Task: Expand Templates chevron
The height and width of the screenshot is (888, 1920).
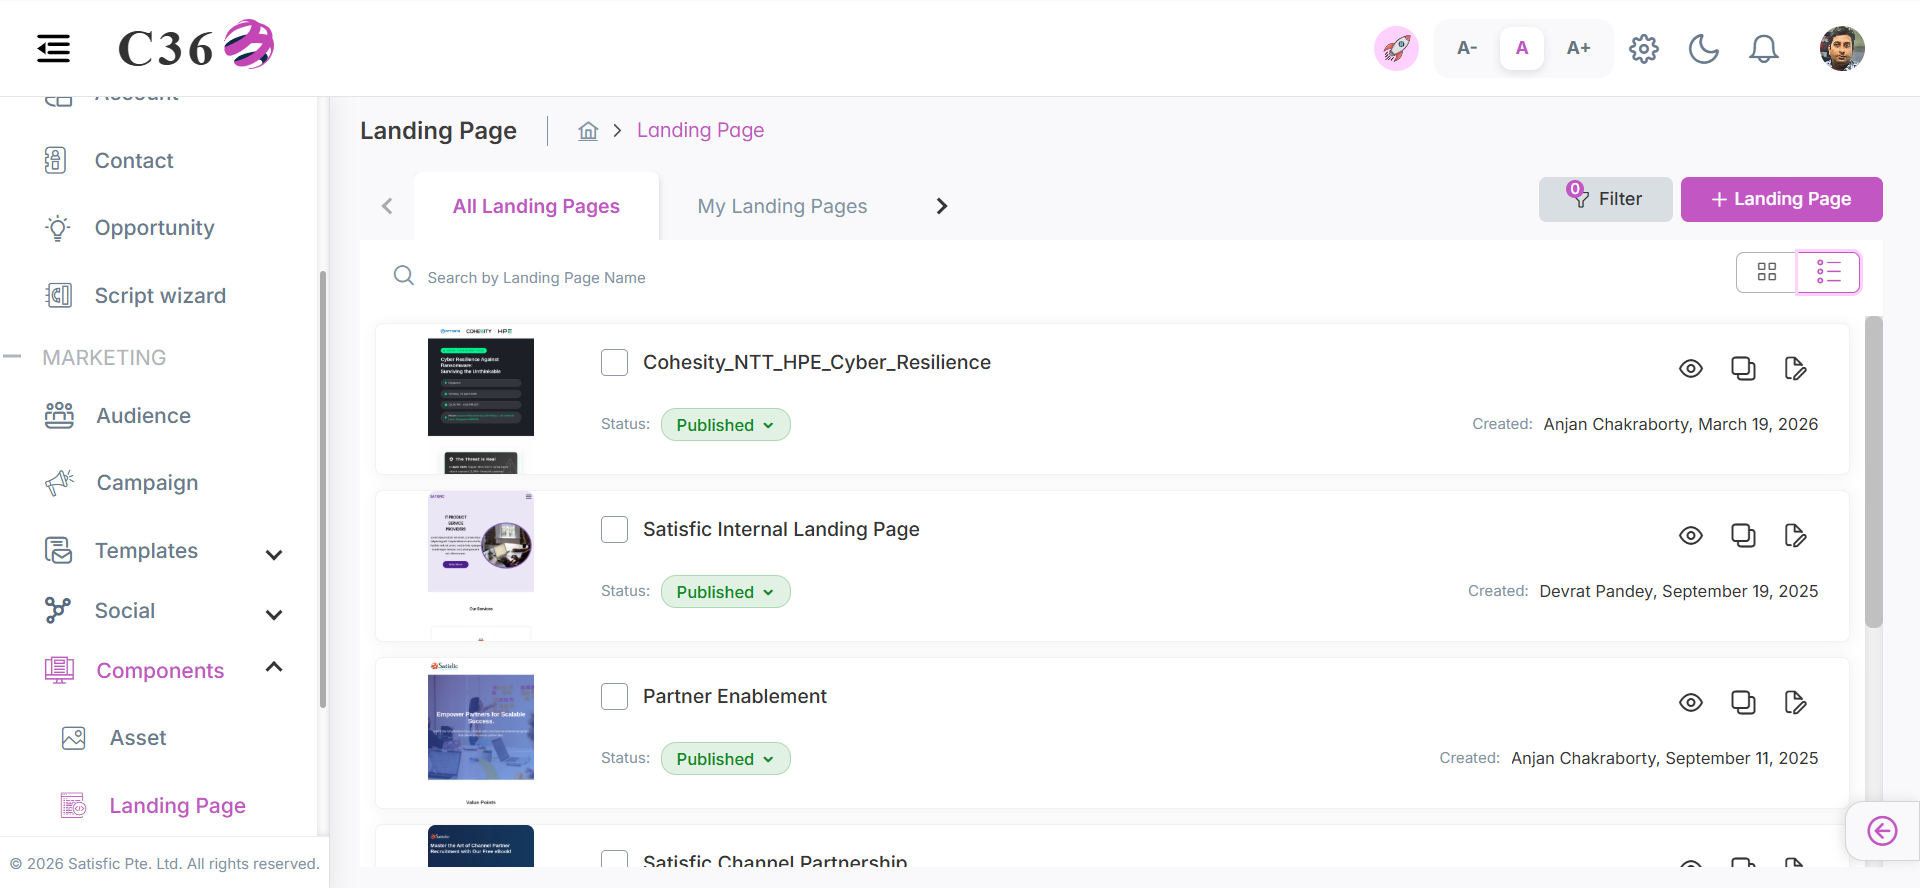Action: tap(274, 555)
